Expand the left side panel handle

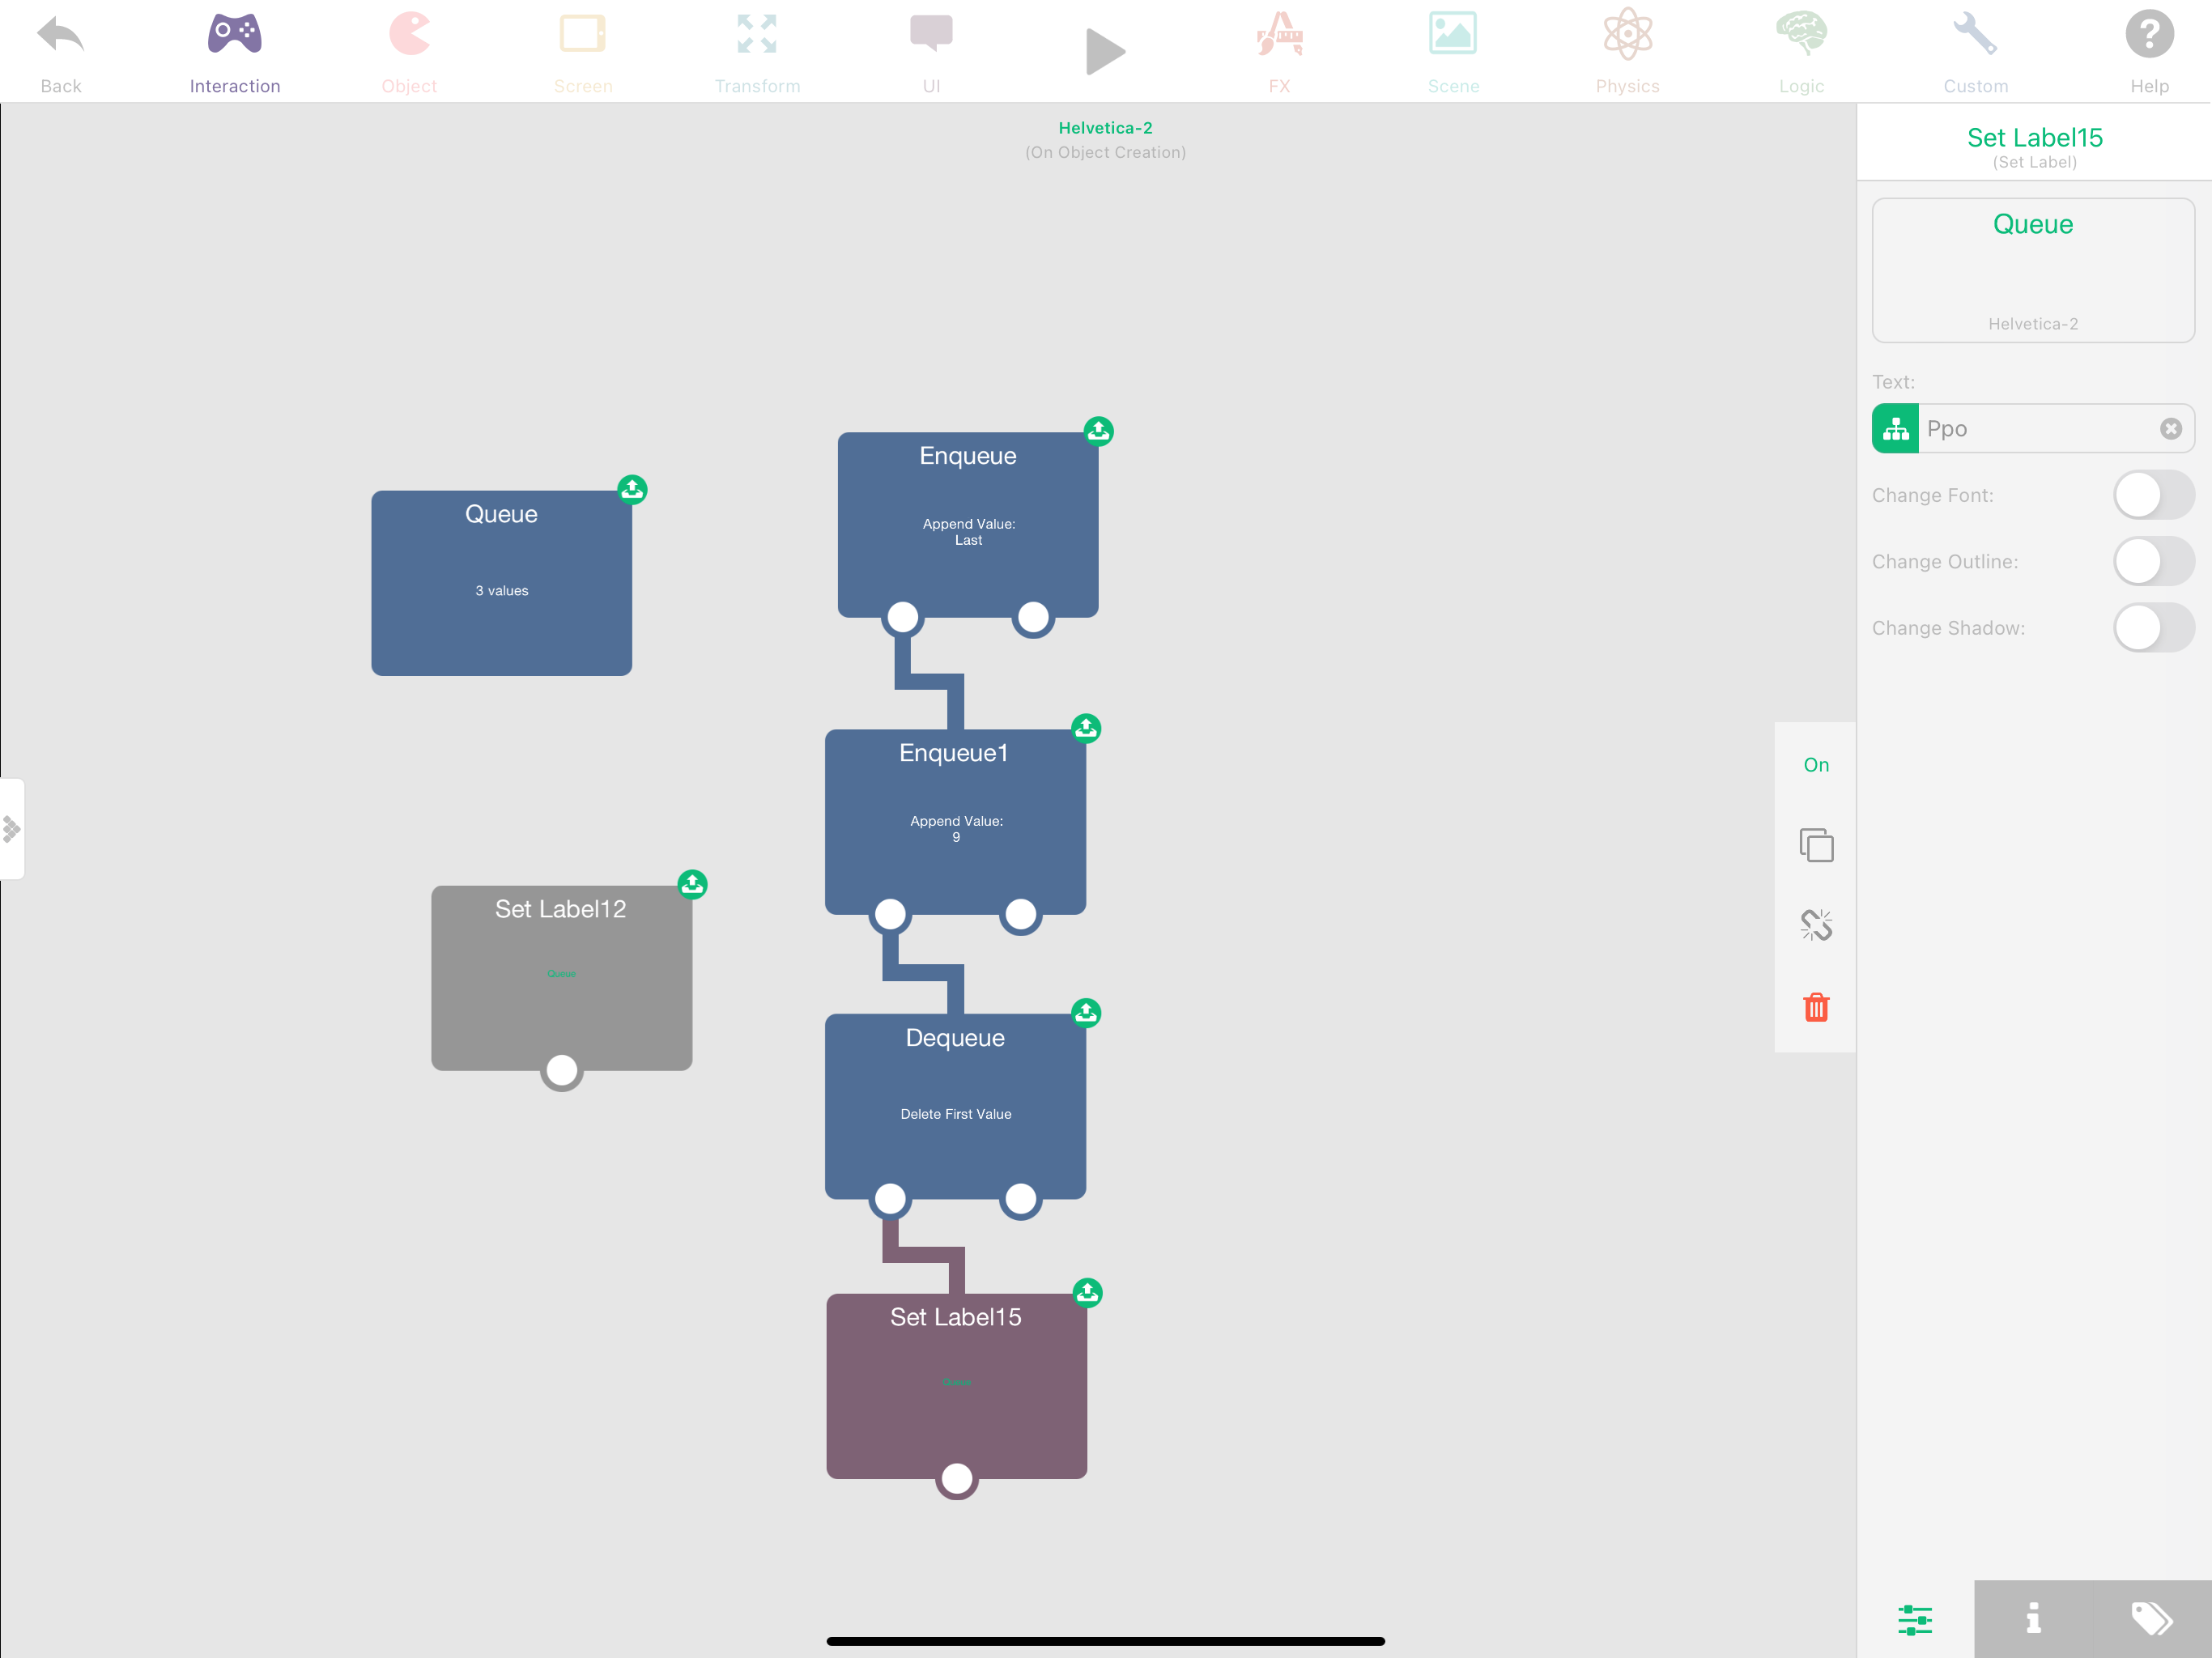(12, 829)
